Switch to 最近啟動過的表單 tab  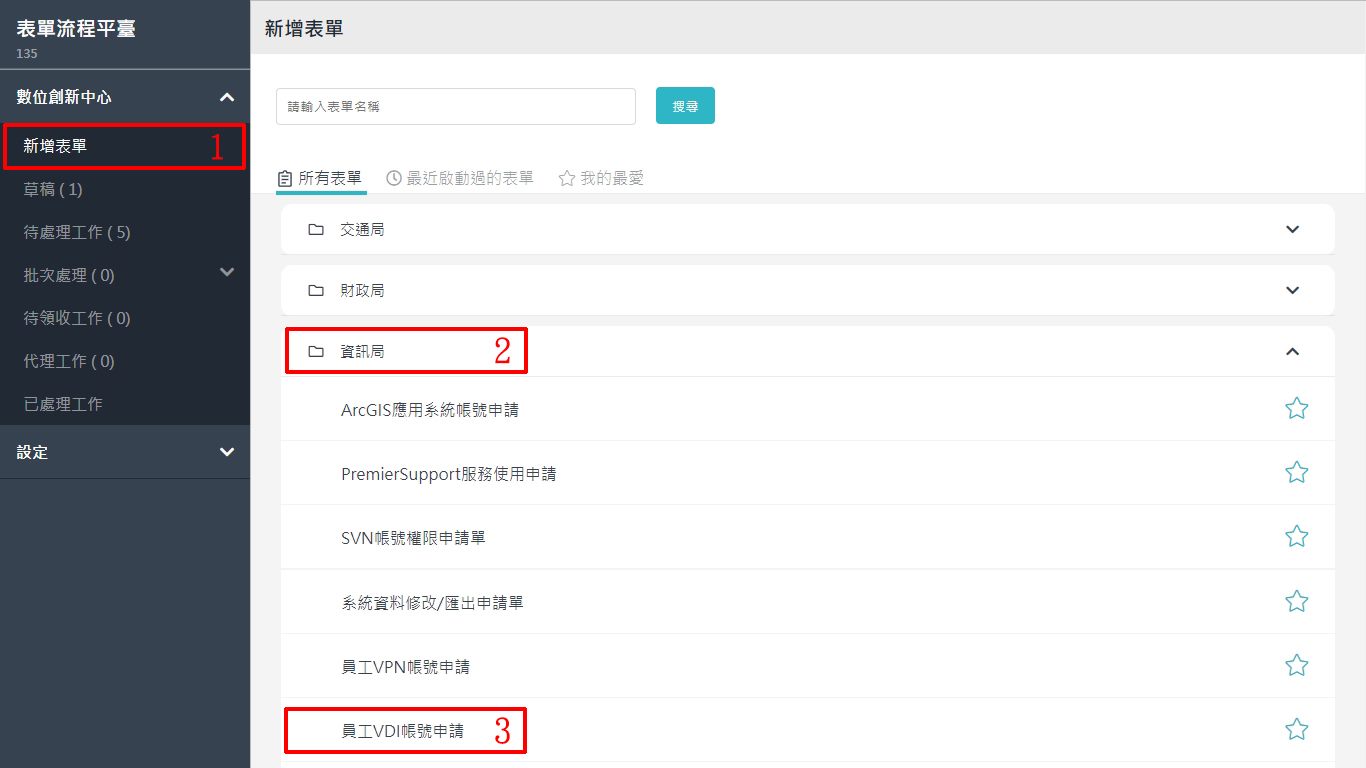pyautogui.click(x=460, y=178)
